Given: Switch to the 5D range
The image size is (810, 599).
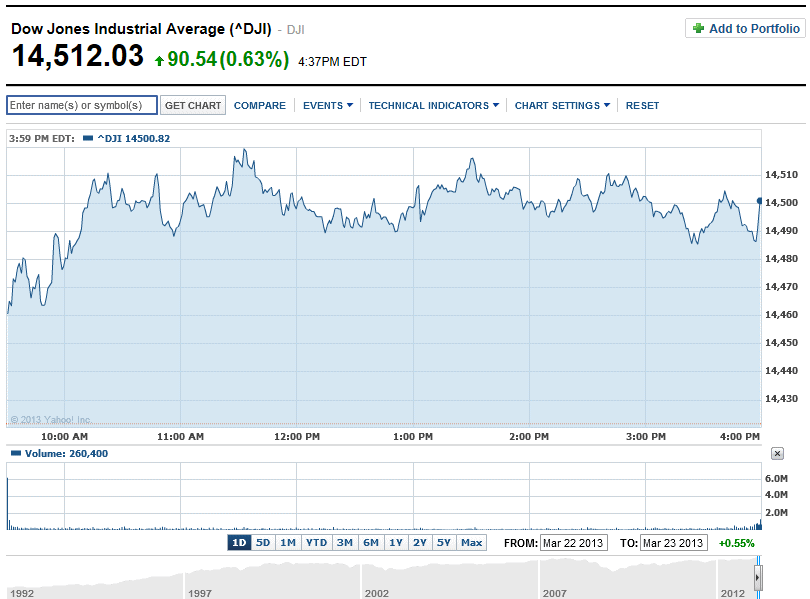Looking at the screenshot, I should coord(263,543).
